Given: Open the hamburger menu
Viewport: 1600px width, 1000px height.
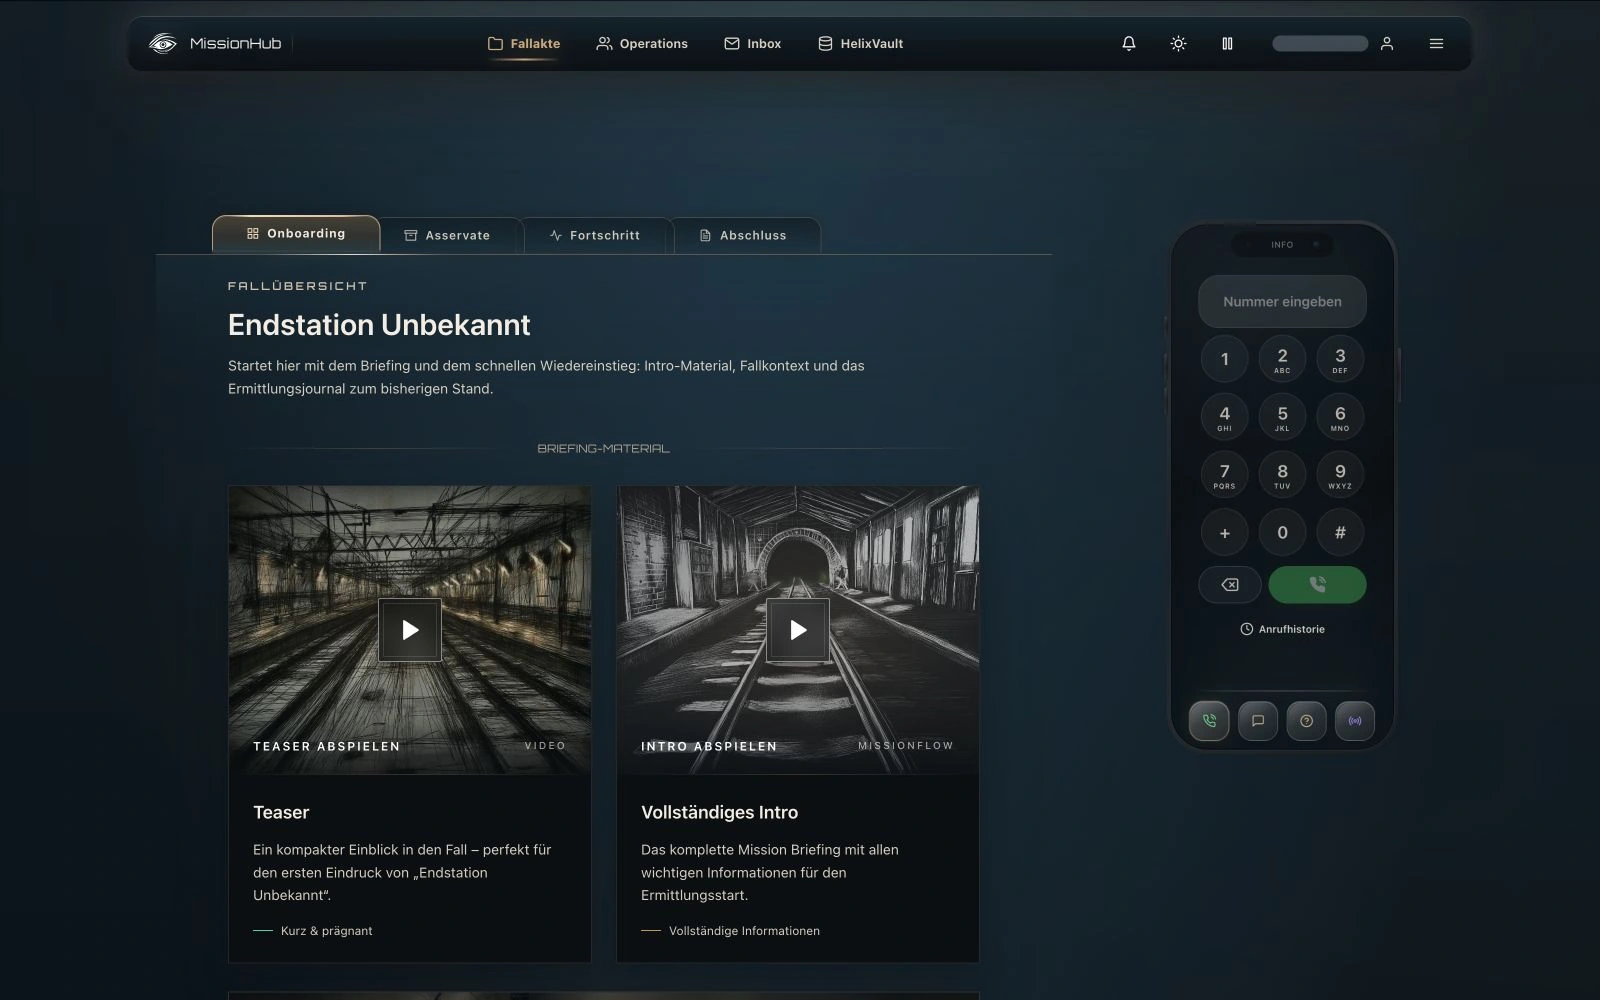Looking at the screenshot, I should click(1436, 43).
